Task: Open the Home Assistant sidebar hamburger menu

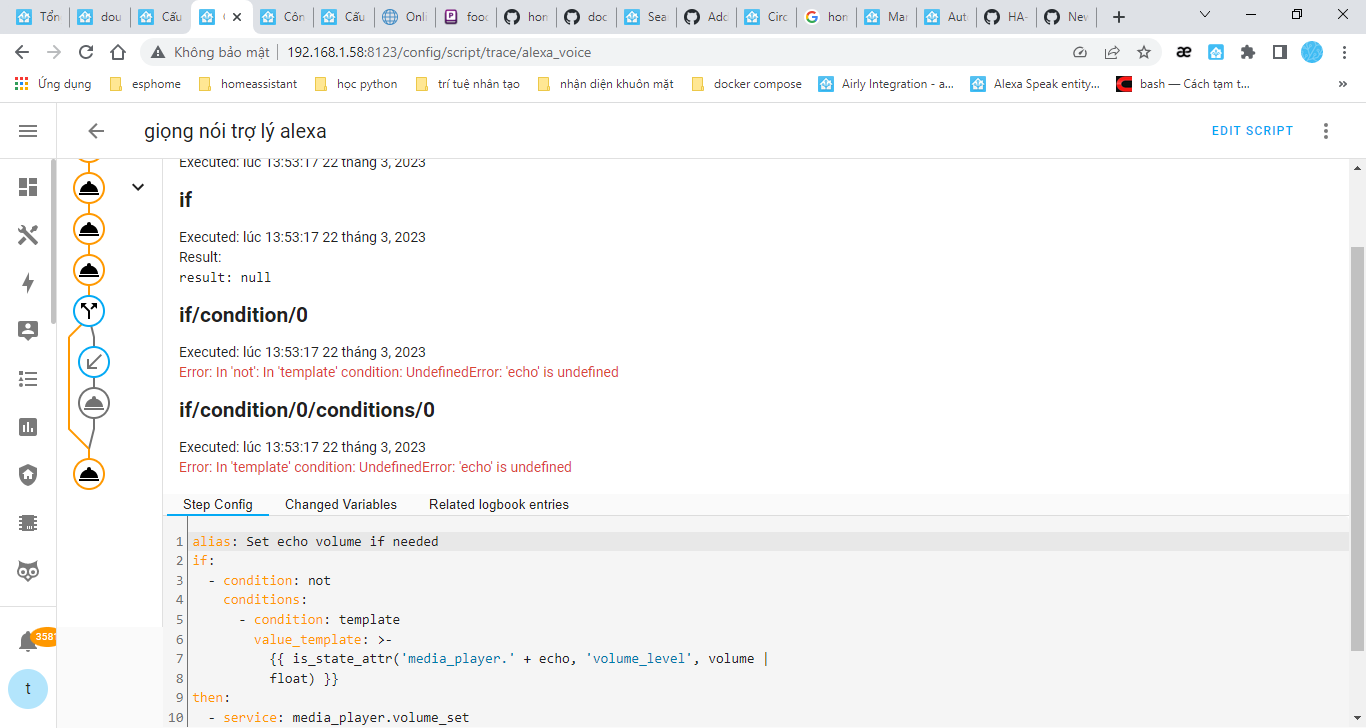Action: pyautogui.click(x=28, y=131)
